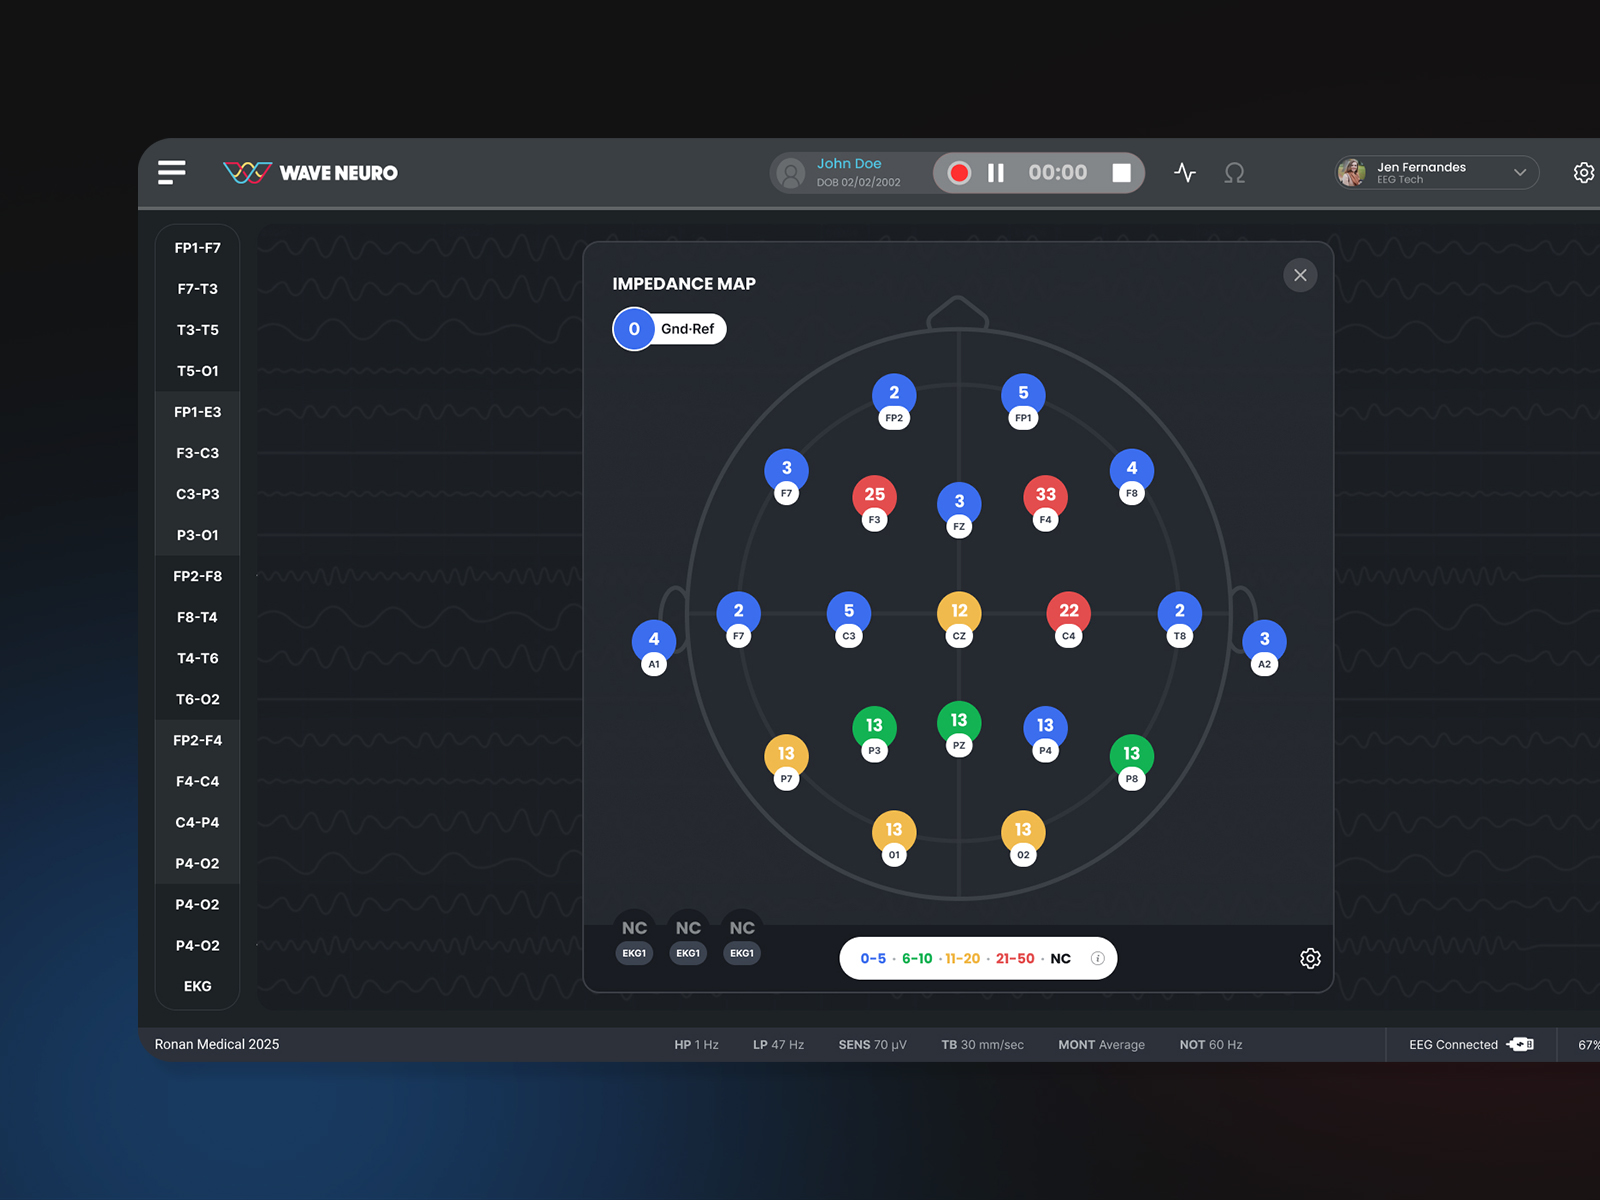
Task: Open the waveform activity icon
Action: 1185,173
